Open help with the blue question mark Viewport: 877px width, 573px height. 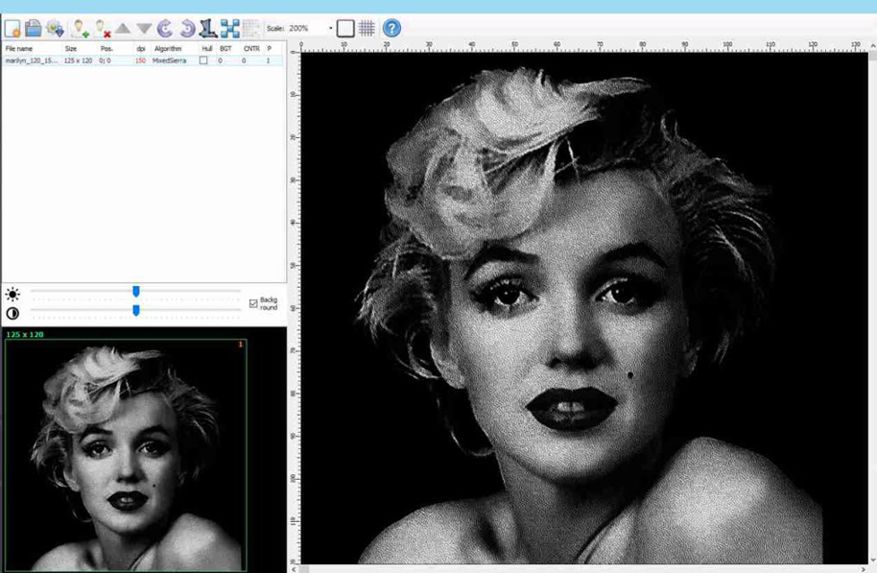(x=392, y=28)
